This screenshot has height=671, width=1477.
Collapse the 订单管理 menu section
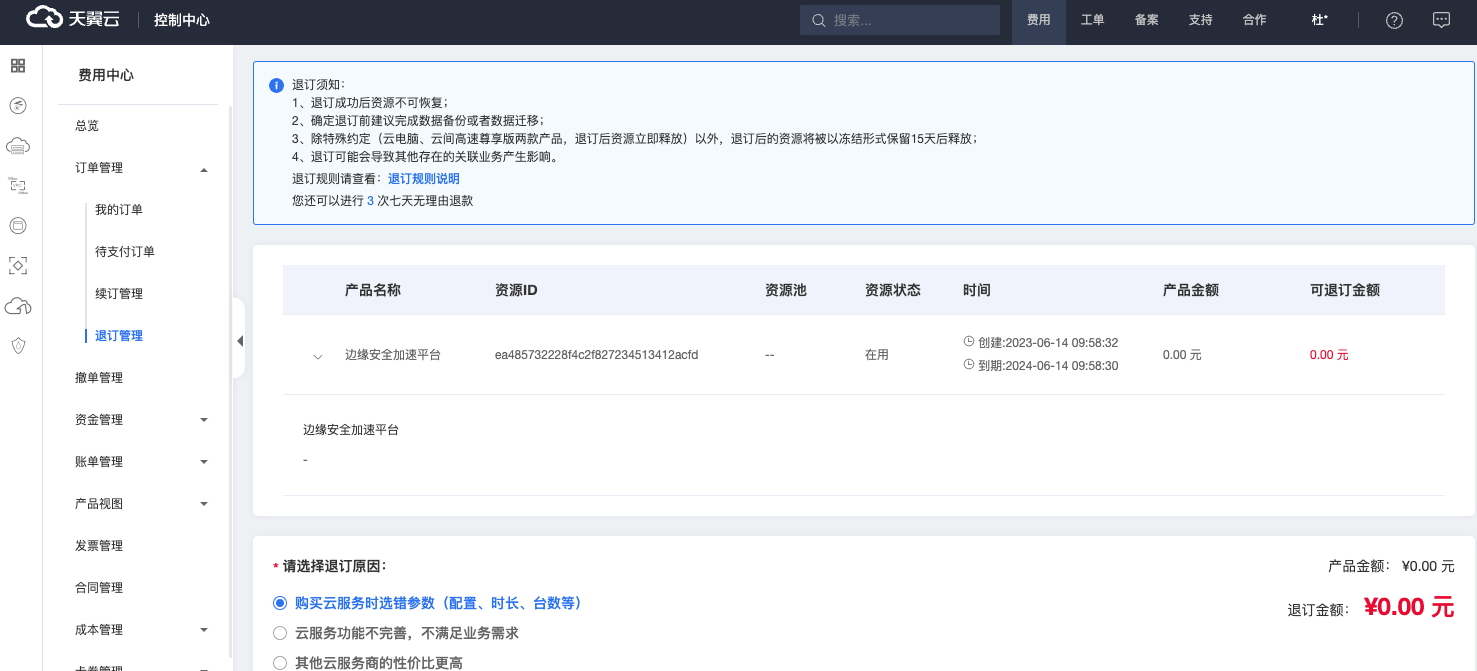click(x=204, y=169)
